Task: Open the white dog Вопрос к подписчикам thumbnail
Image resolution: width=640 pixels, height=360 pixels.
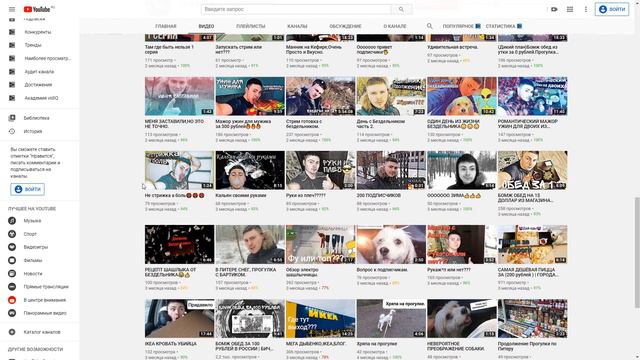Action: coord(391,244)
